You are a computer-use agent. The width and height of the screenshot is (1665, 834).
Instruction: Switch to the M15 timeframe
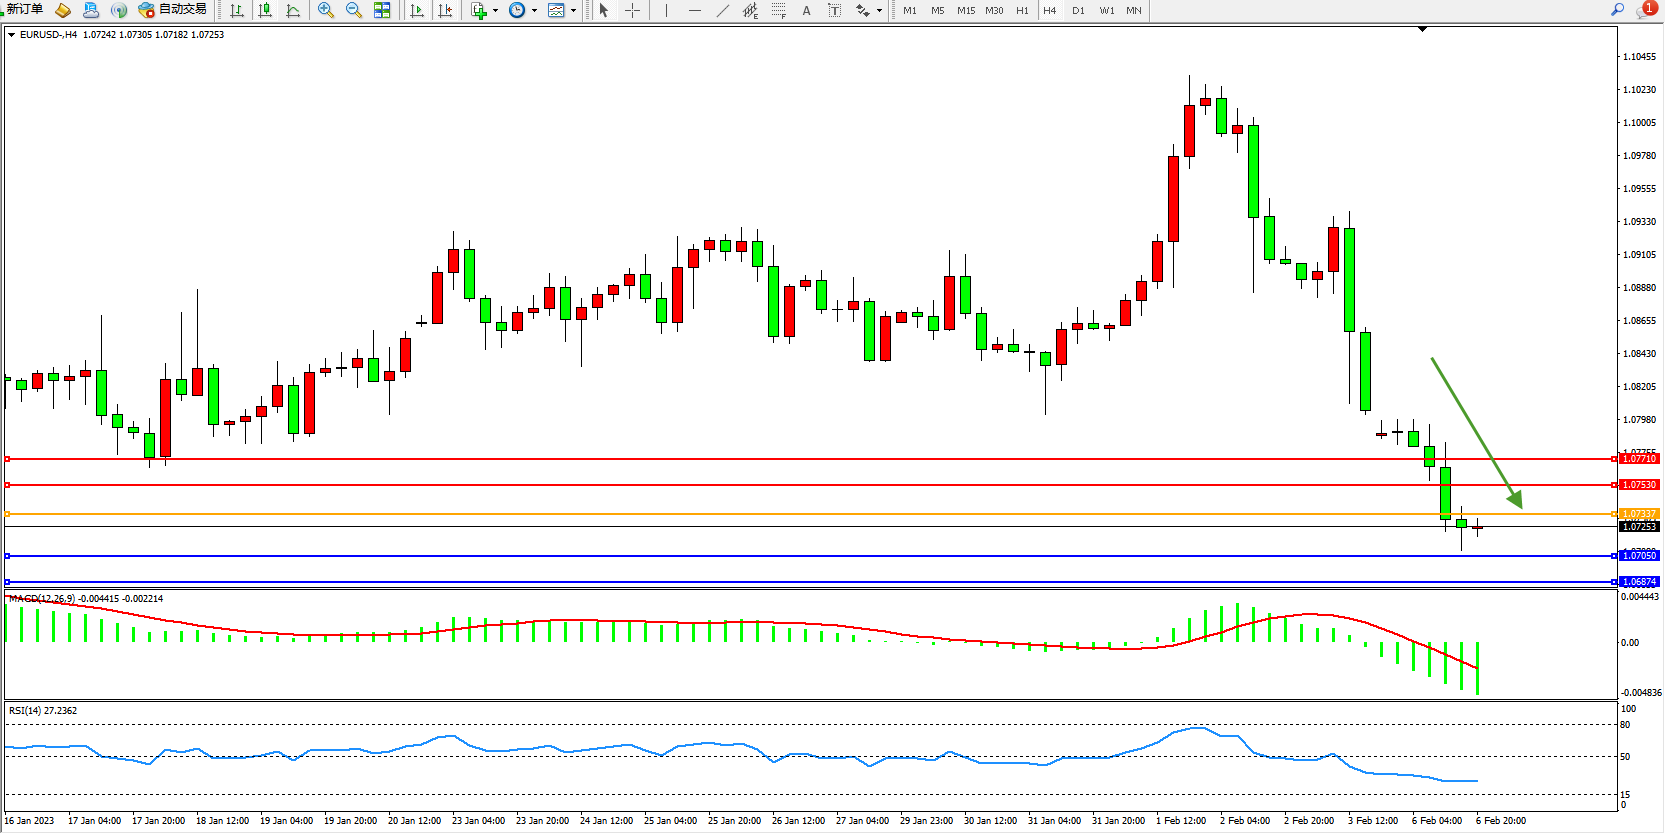coord(965,10)
